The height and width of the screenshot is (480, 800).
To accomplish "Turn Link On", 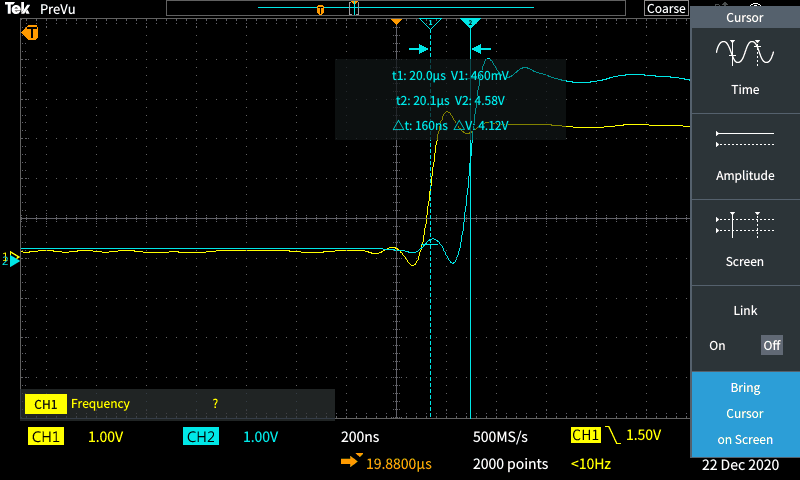I will pos(717,345).
